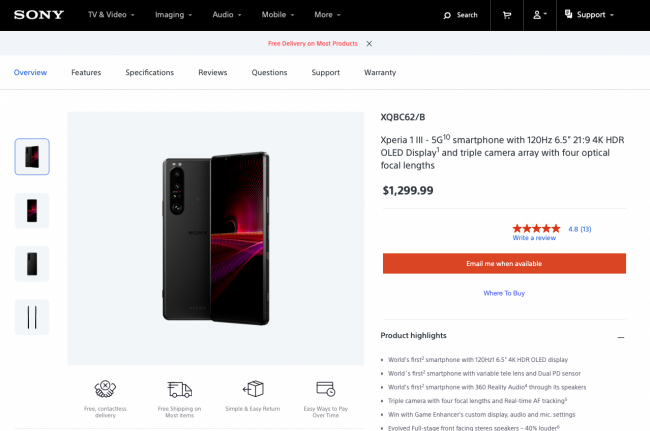
Task: Dismiss the Free Delivery banner
Action: [369, 44]
